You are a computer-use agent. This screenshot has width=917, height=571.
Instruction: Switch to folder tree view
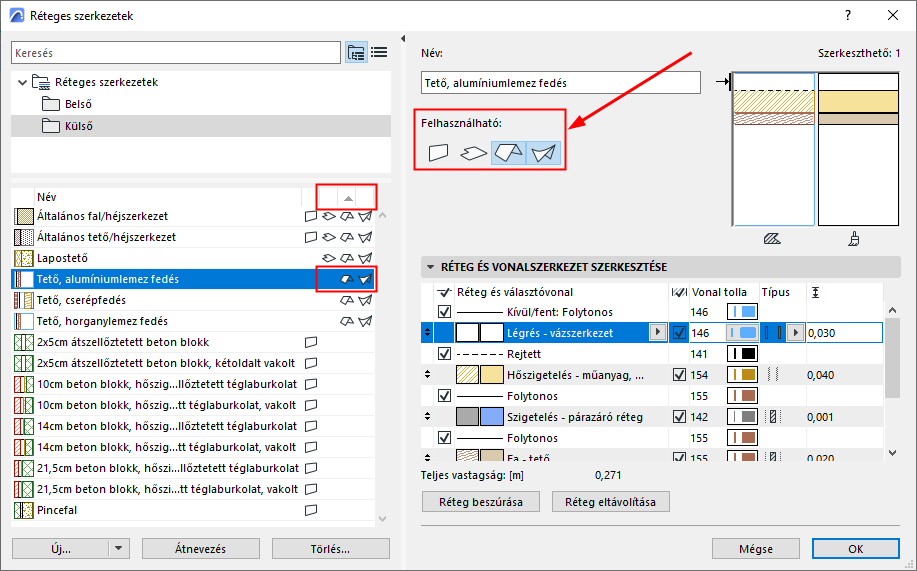tap(356, 53)
